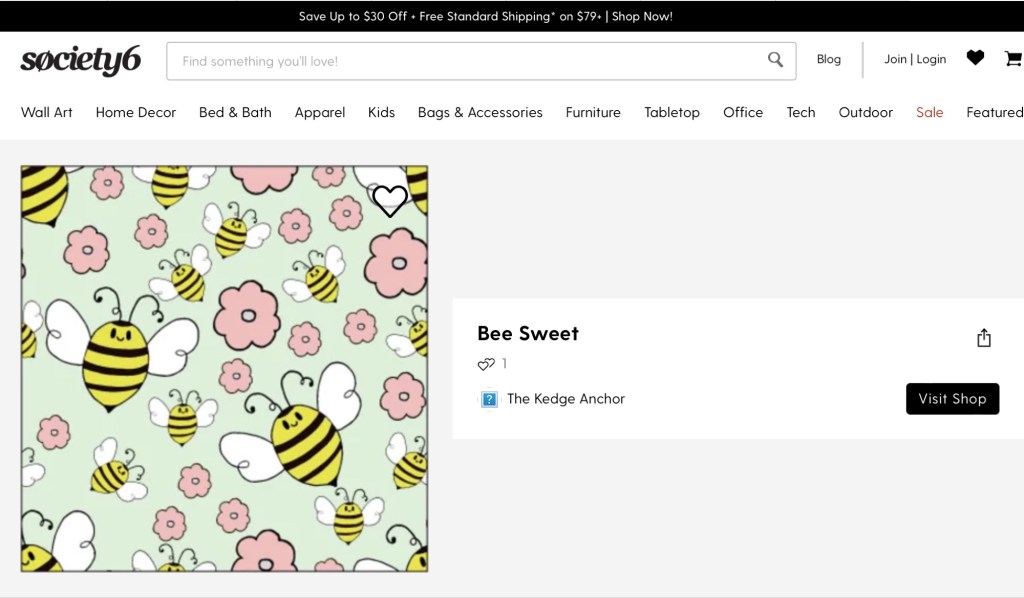Expand the Bags & Accessories category
The image size is (1024, 598).
coord(480,112)
